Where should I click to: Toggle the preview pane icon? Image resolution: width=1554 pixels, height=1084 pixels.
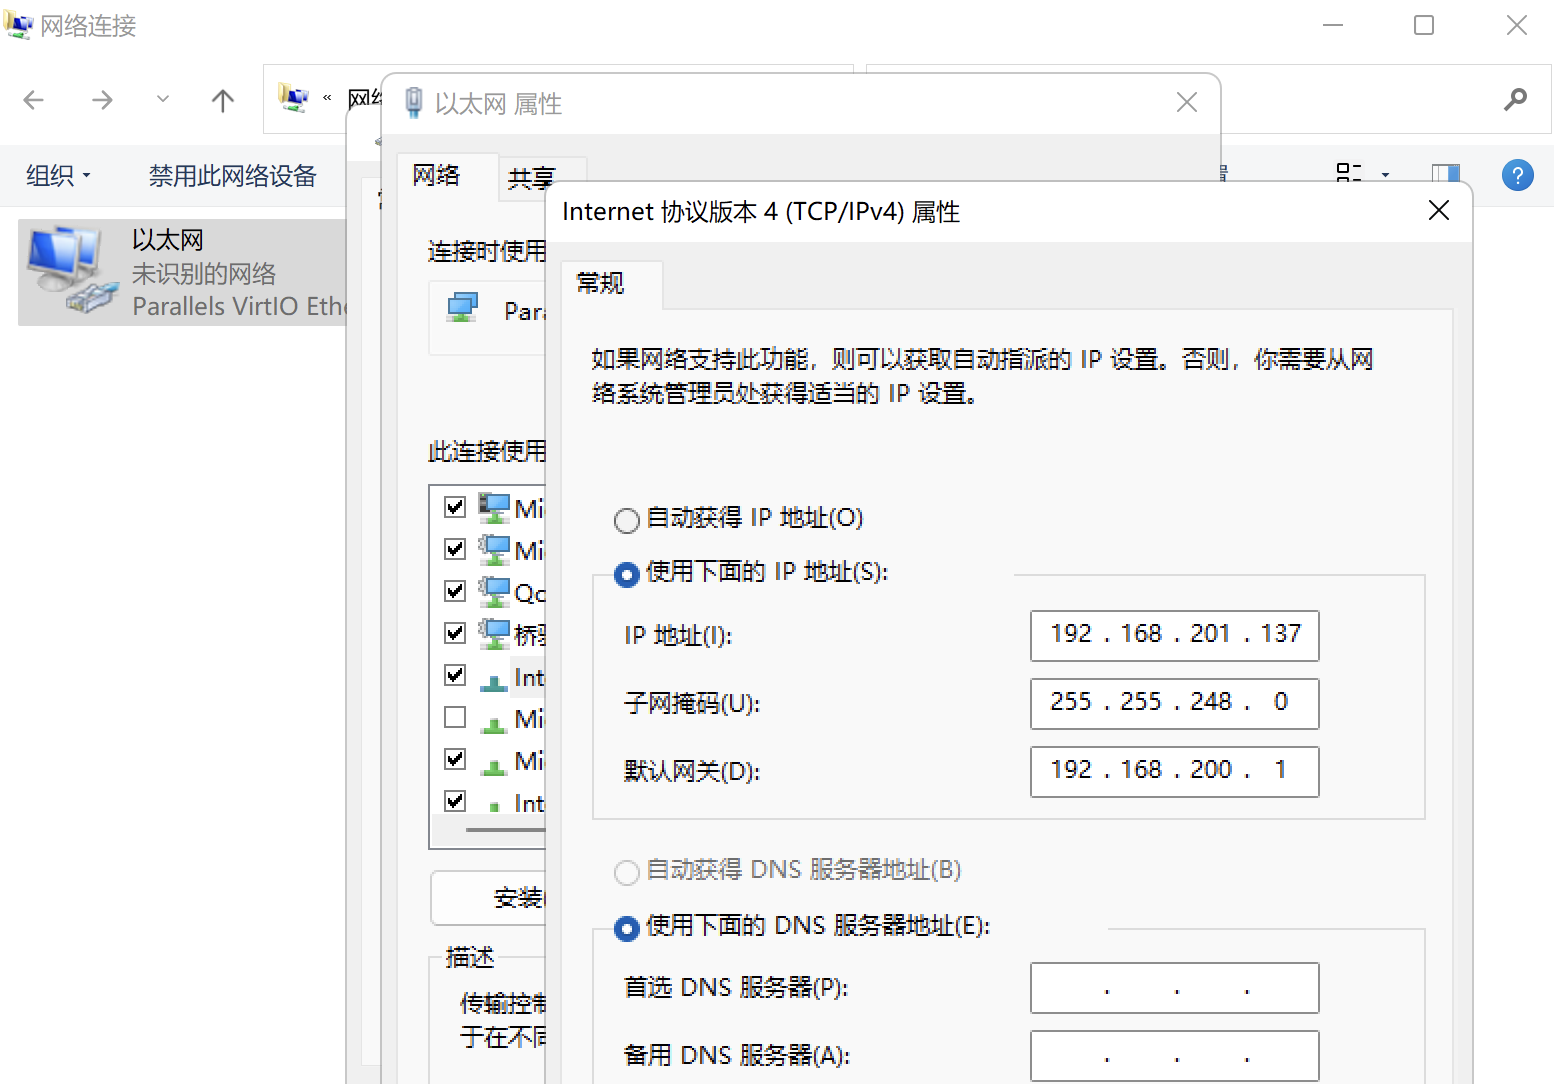pyautogui.click(x=1444, y=175)
